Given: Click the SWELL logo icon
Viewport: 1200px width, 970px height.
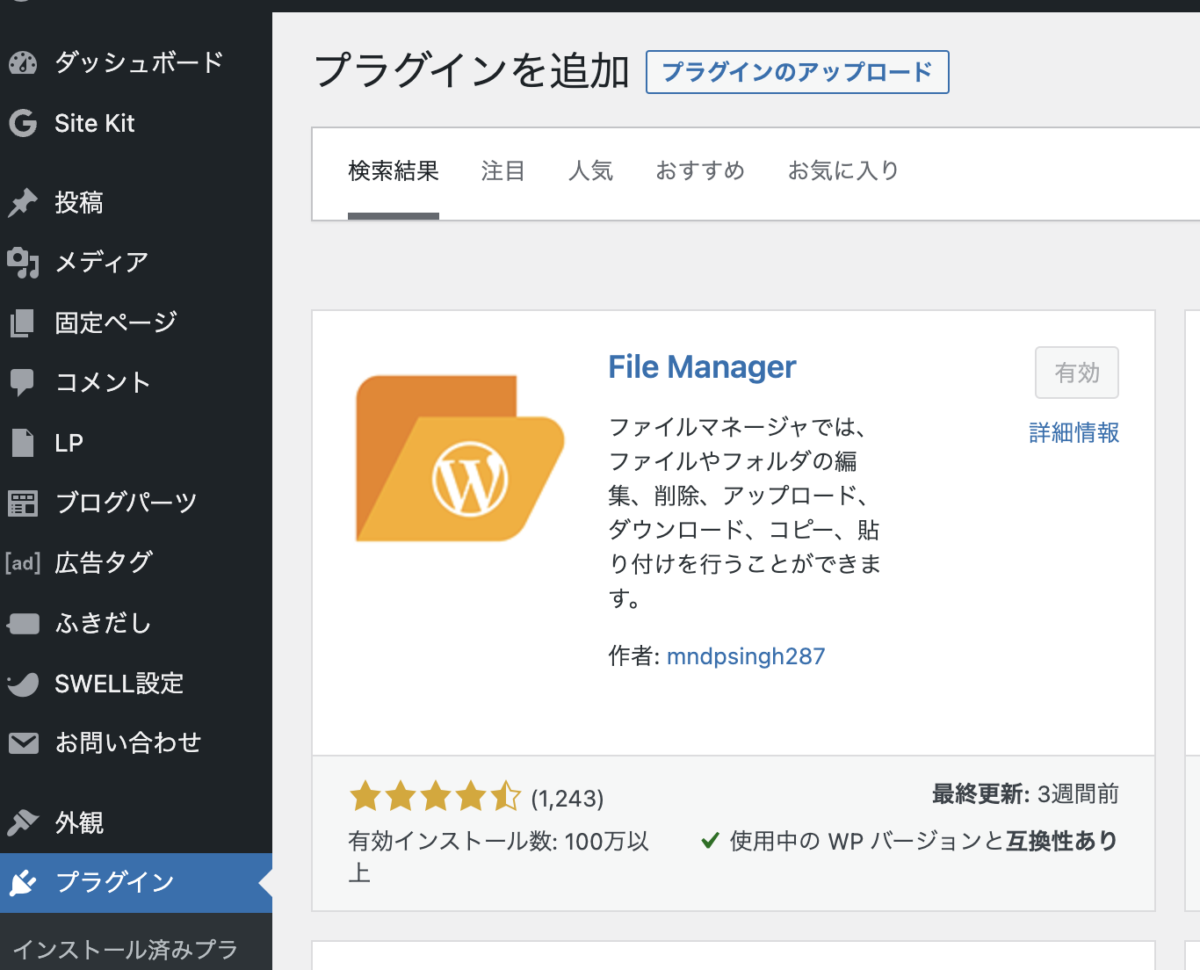Looking at the screenshot, I should click(x=22, y=683).
